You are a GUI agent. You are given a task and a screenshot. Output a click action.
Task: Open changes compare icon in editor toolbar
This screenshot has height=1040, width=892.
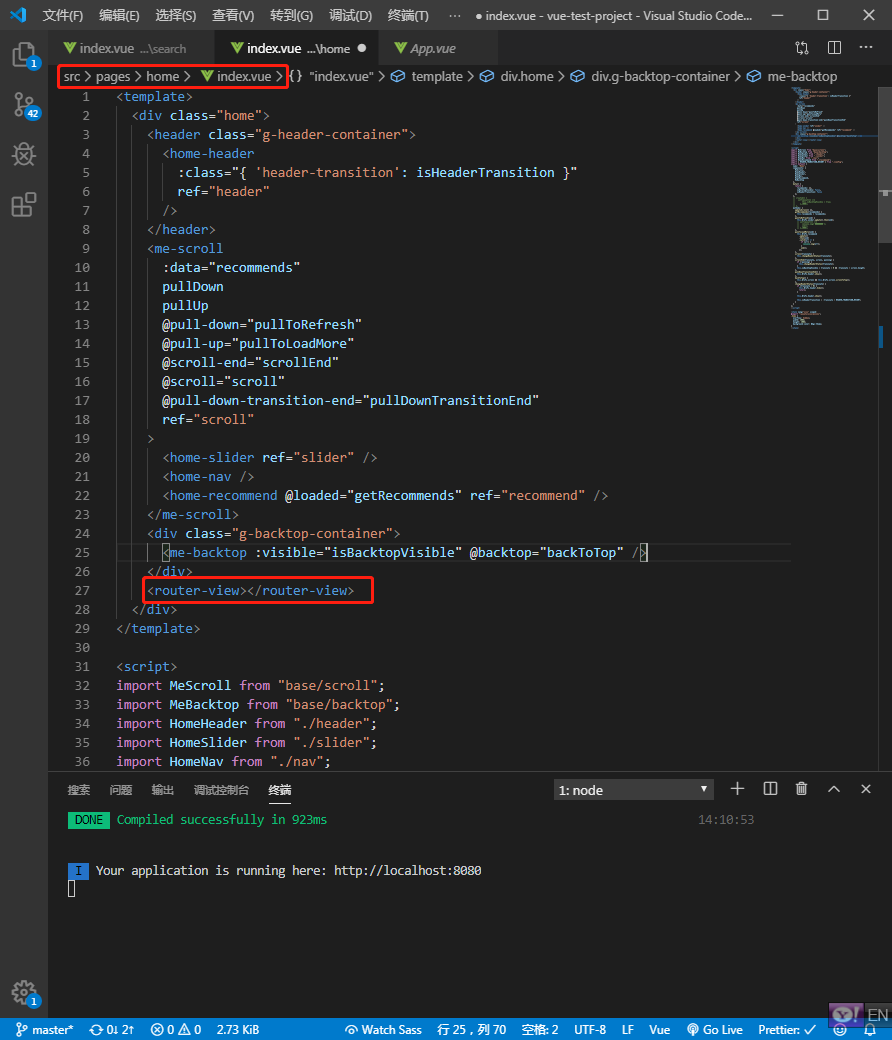[802, 48]
